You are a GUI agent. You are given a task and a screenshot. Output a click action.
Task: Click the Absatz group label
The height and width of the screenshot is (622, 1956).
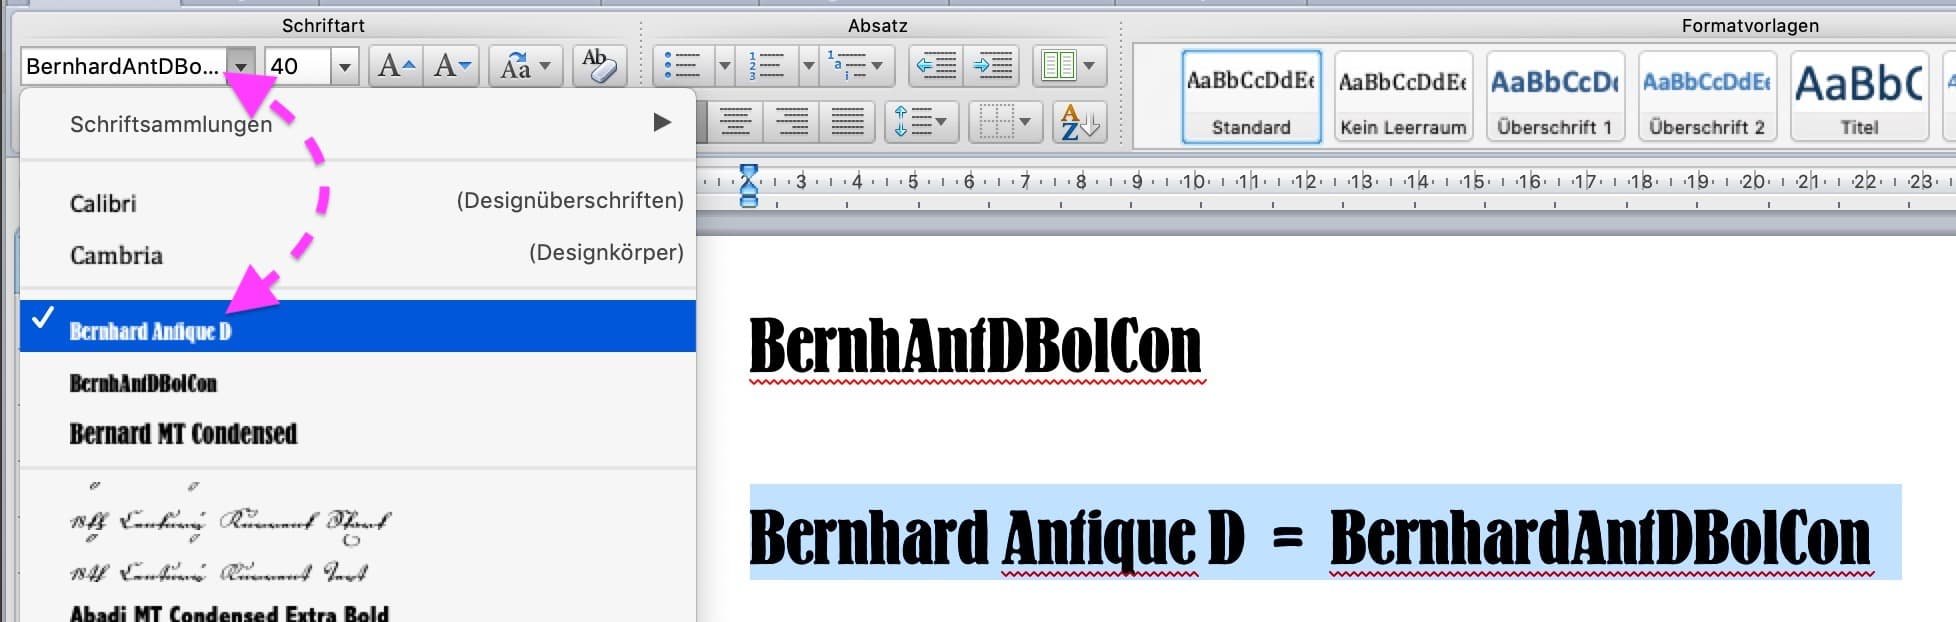(x=878, y=26)
